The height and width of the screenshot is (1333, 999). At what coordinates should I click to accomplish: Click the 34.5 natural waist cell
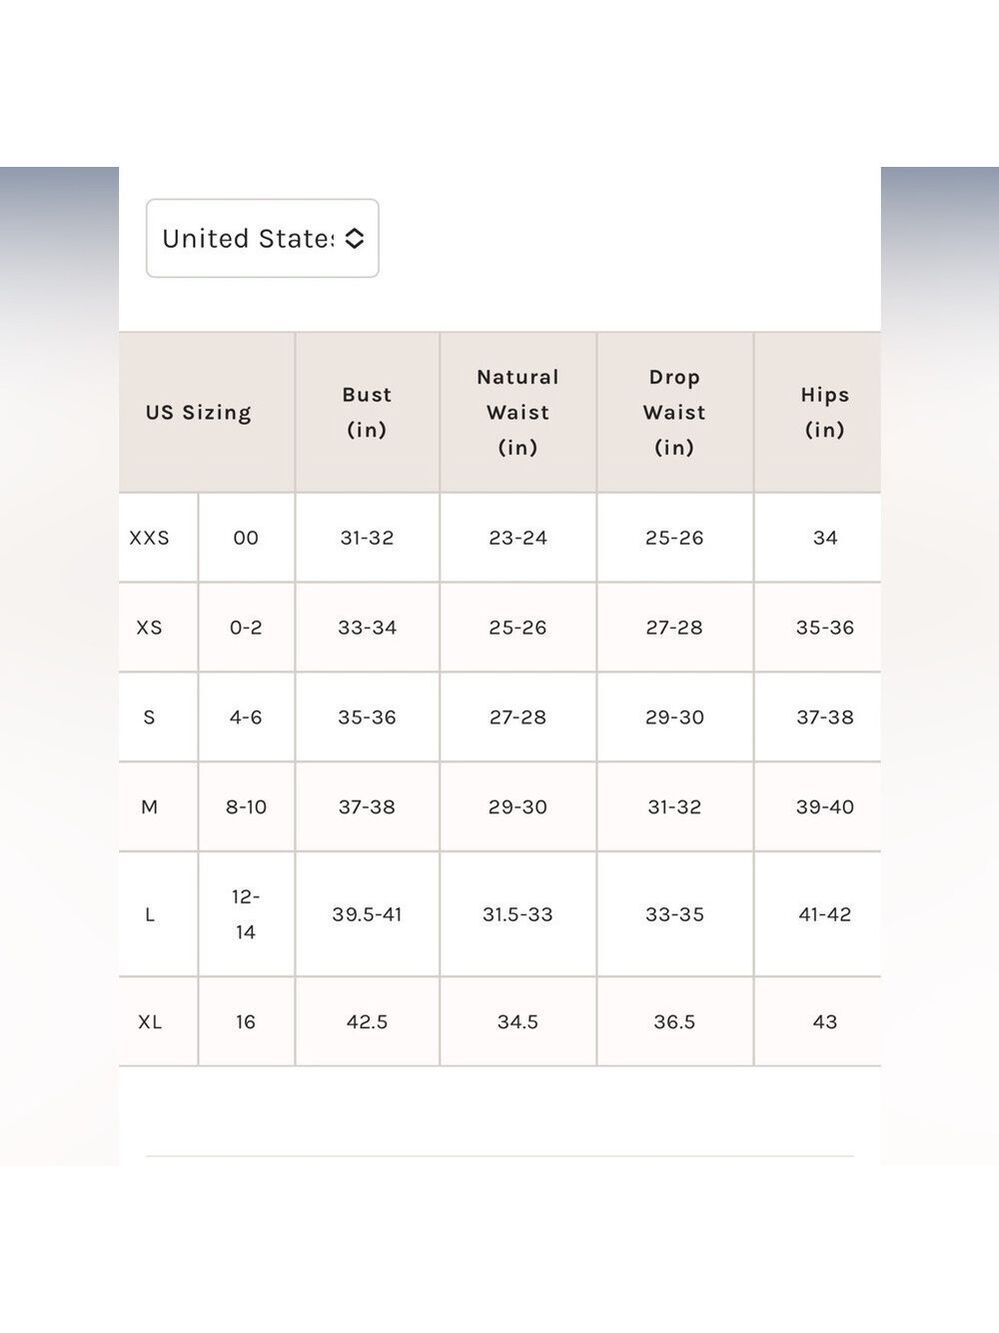(x=518, y=1022)
